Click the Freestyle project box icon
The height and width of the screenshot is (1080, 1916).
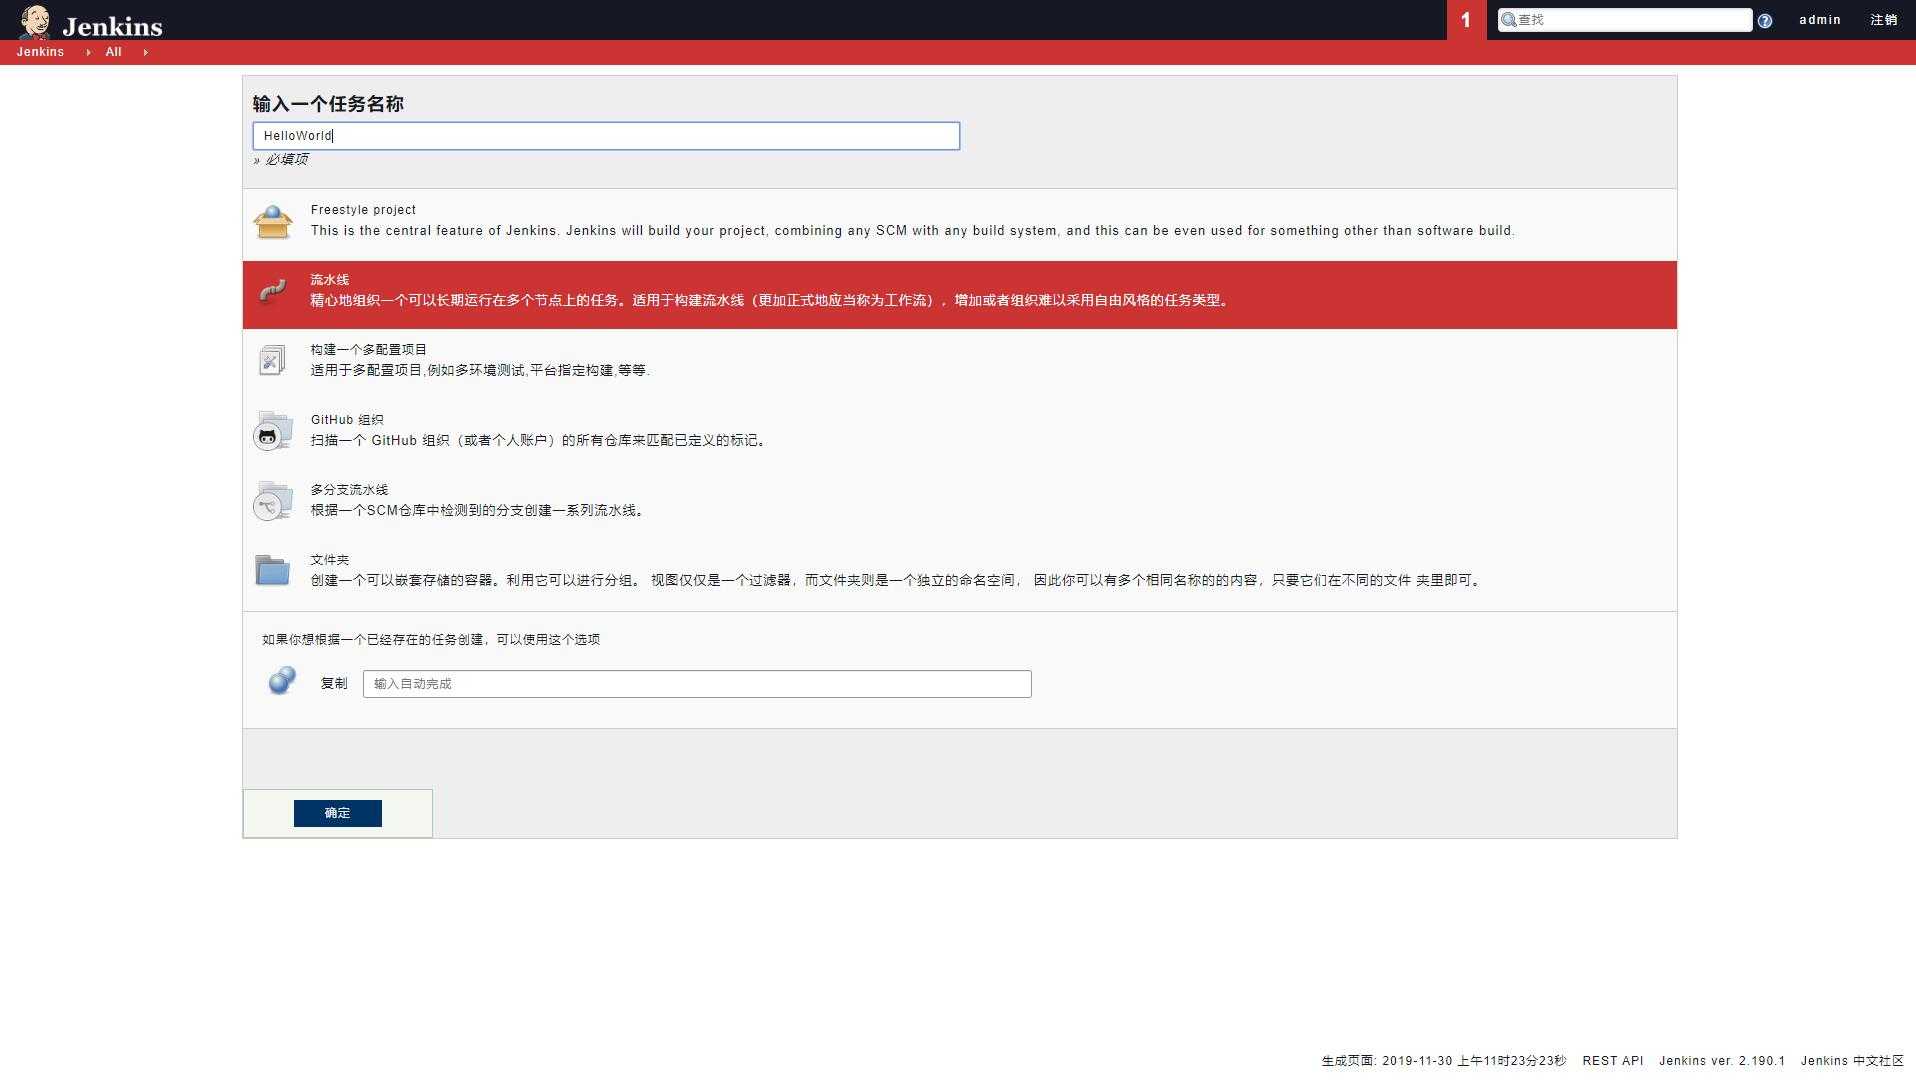tap(273, 221)
